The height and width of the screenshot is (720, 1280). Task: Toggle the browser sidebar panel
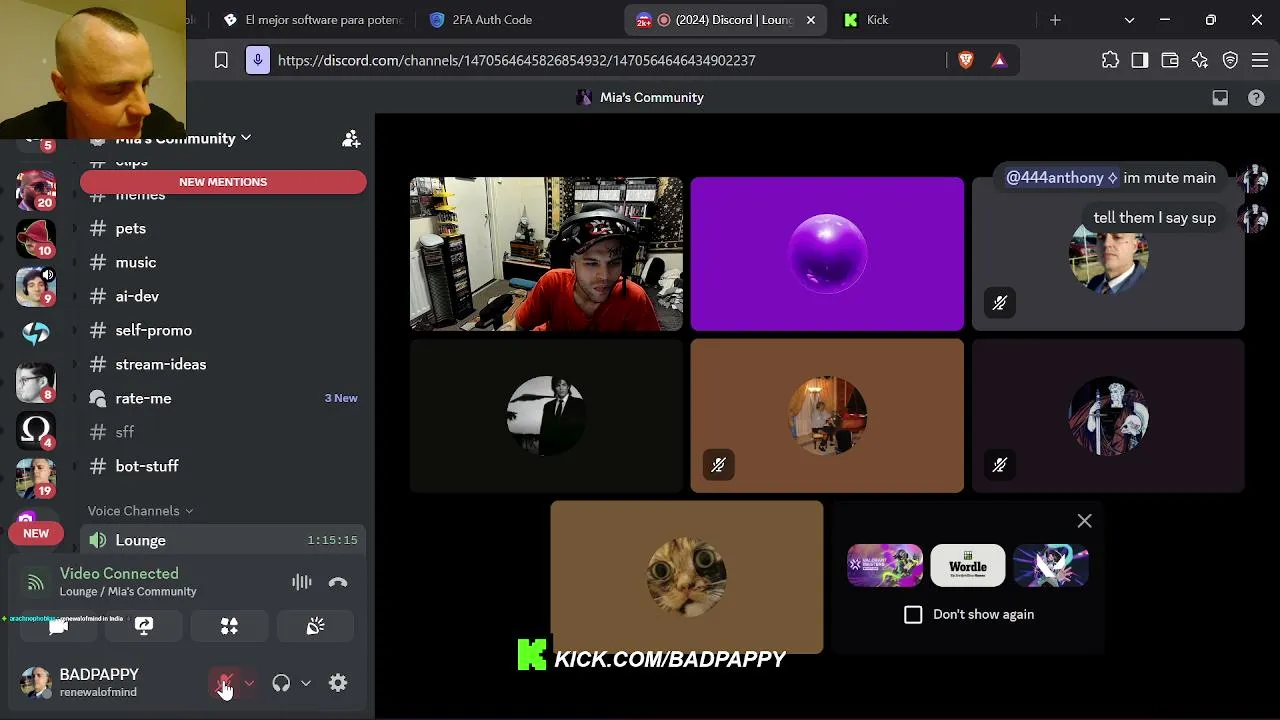coord(1140,60)
